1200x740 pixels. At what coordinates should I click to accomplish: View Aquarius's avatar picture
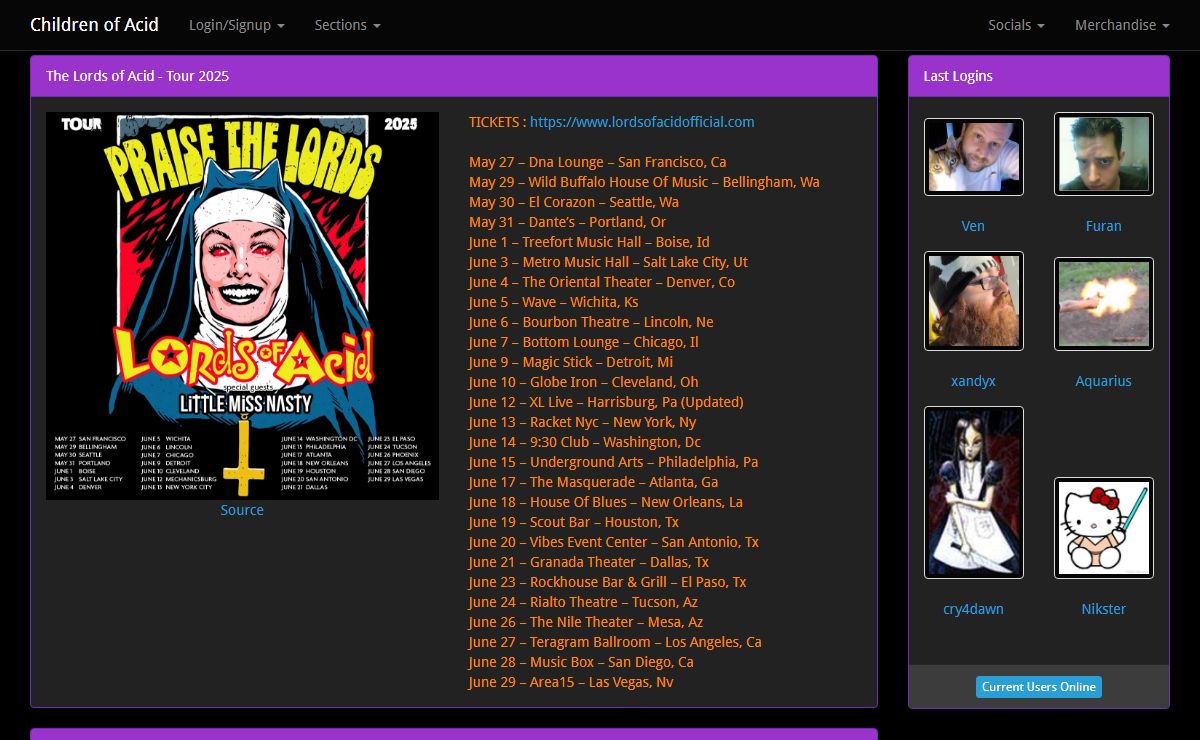(1104, 304)
